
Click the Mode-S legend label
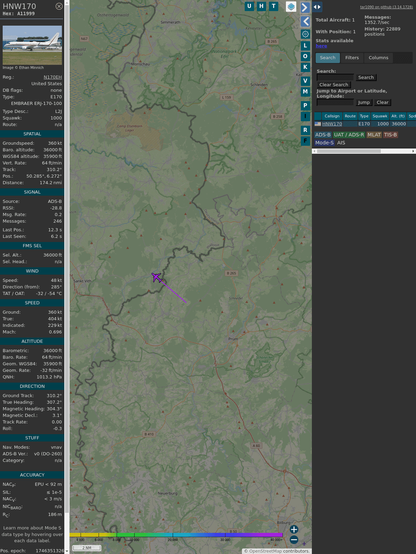(x=324, y=143)
